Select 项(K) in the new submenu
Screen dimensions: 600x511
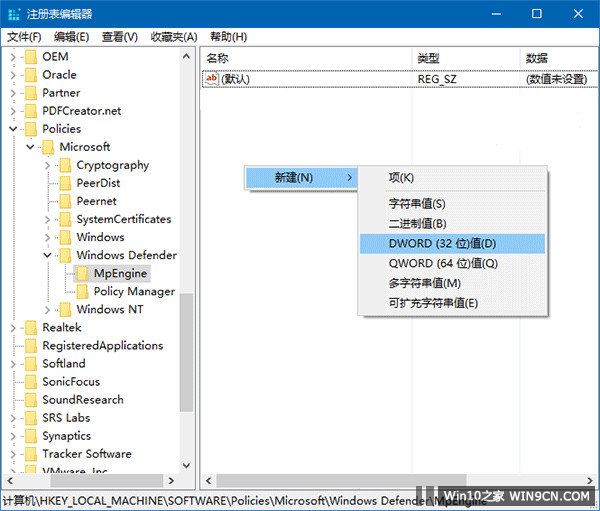click(x=401, y=177)
